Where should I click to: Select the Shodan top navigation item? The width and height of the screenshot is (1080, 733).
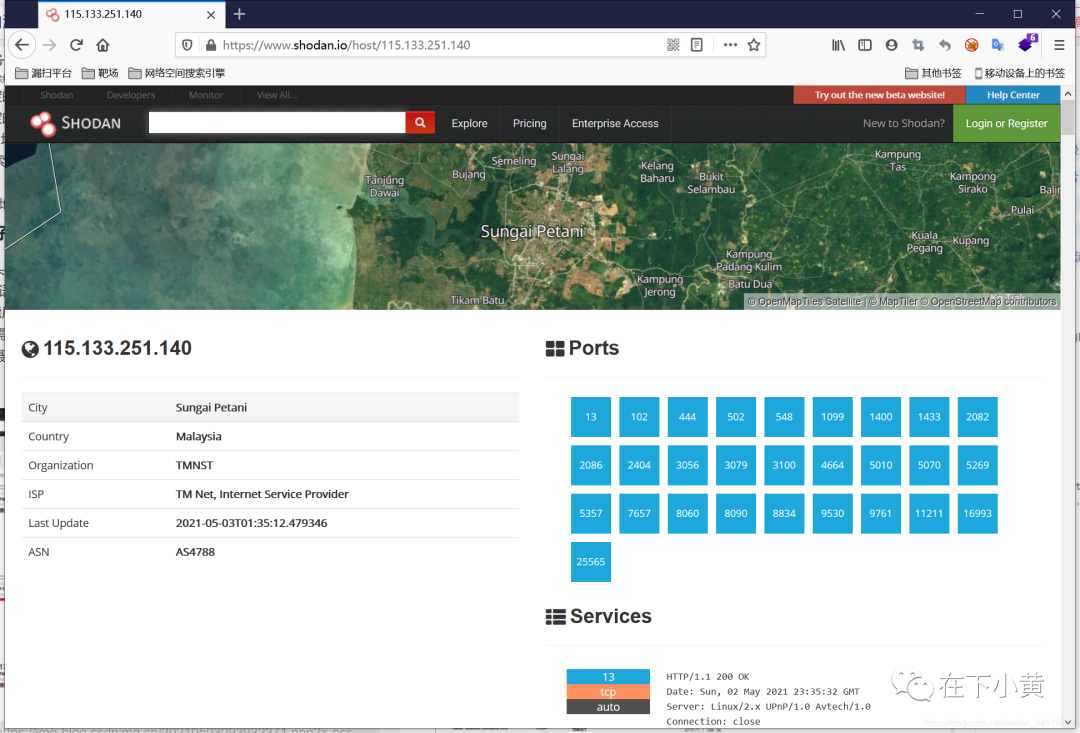point(56,95)
